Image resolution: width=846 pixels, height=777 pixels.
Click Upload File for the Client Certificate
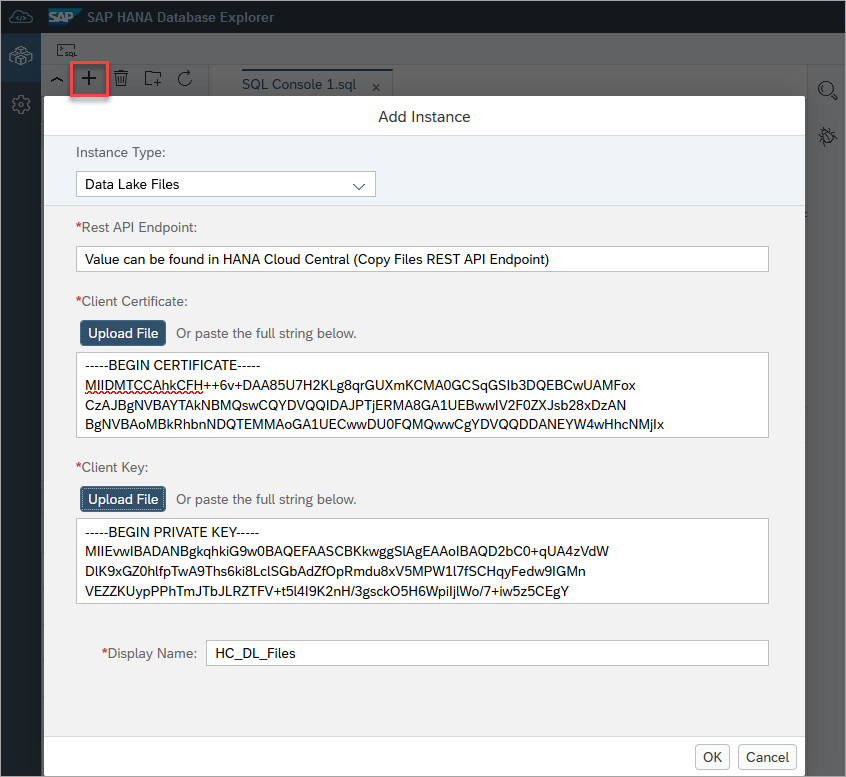123,333
